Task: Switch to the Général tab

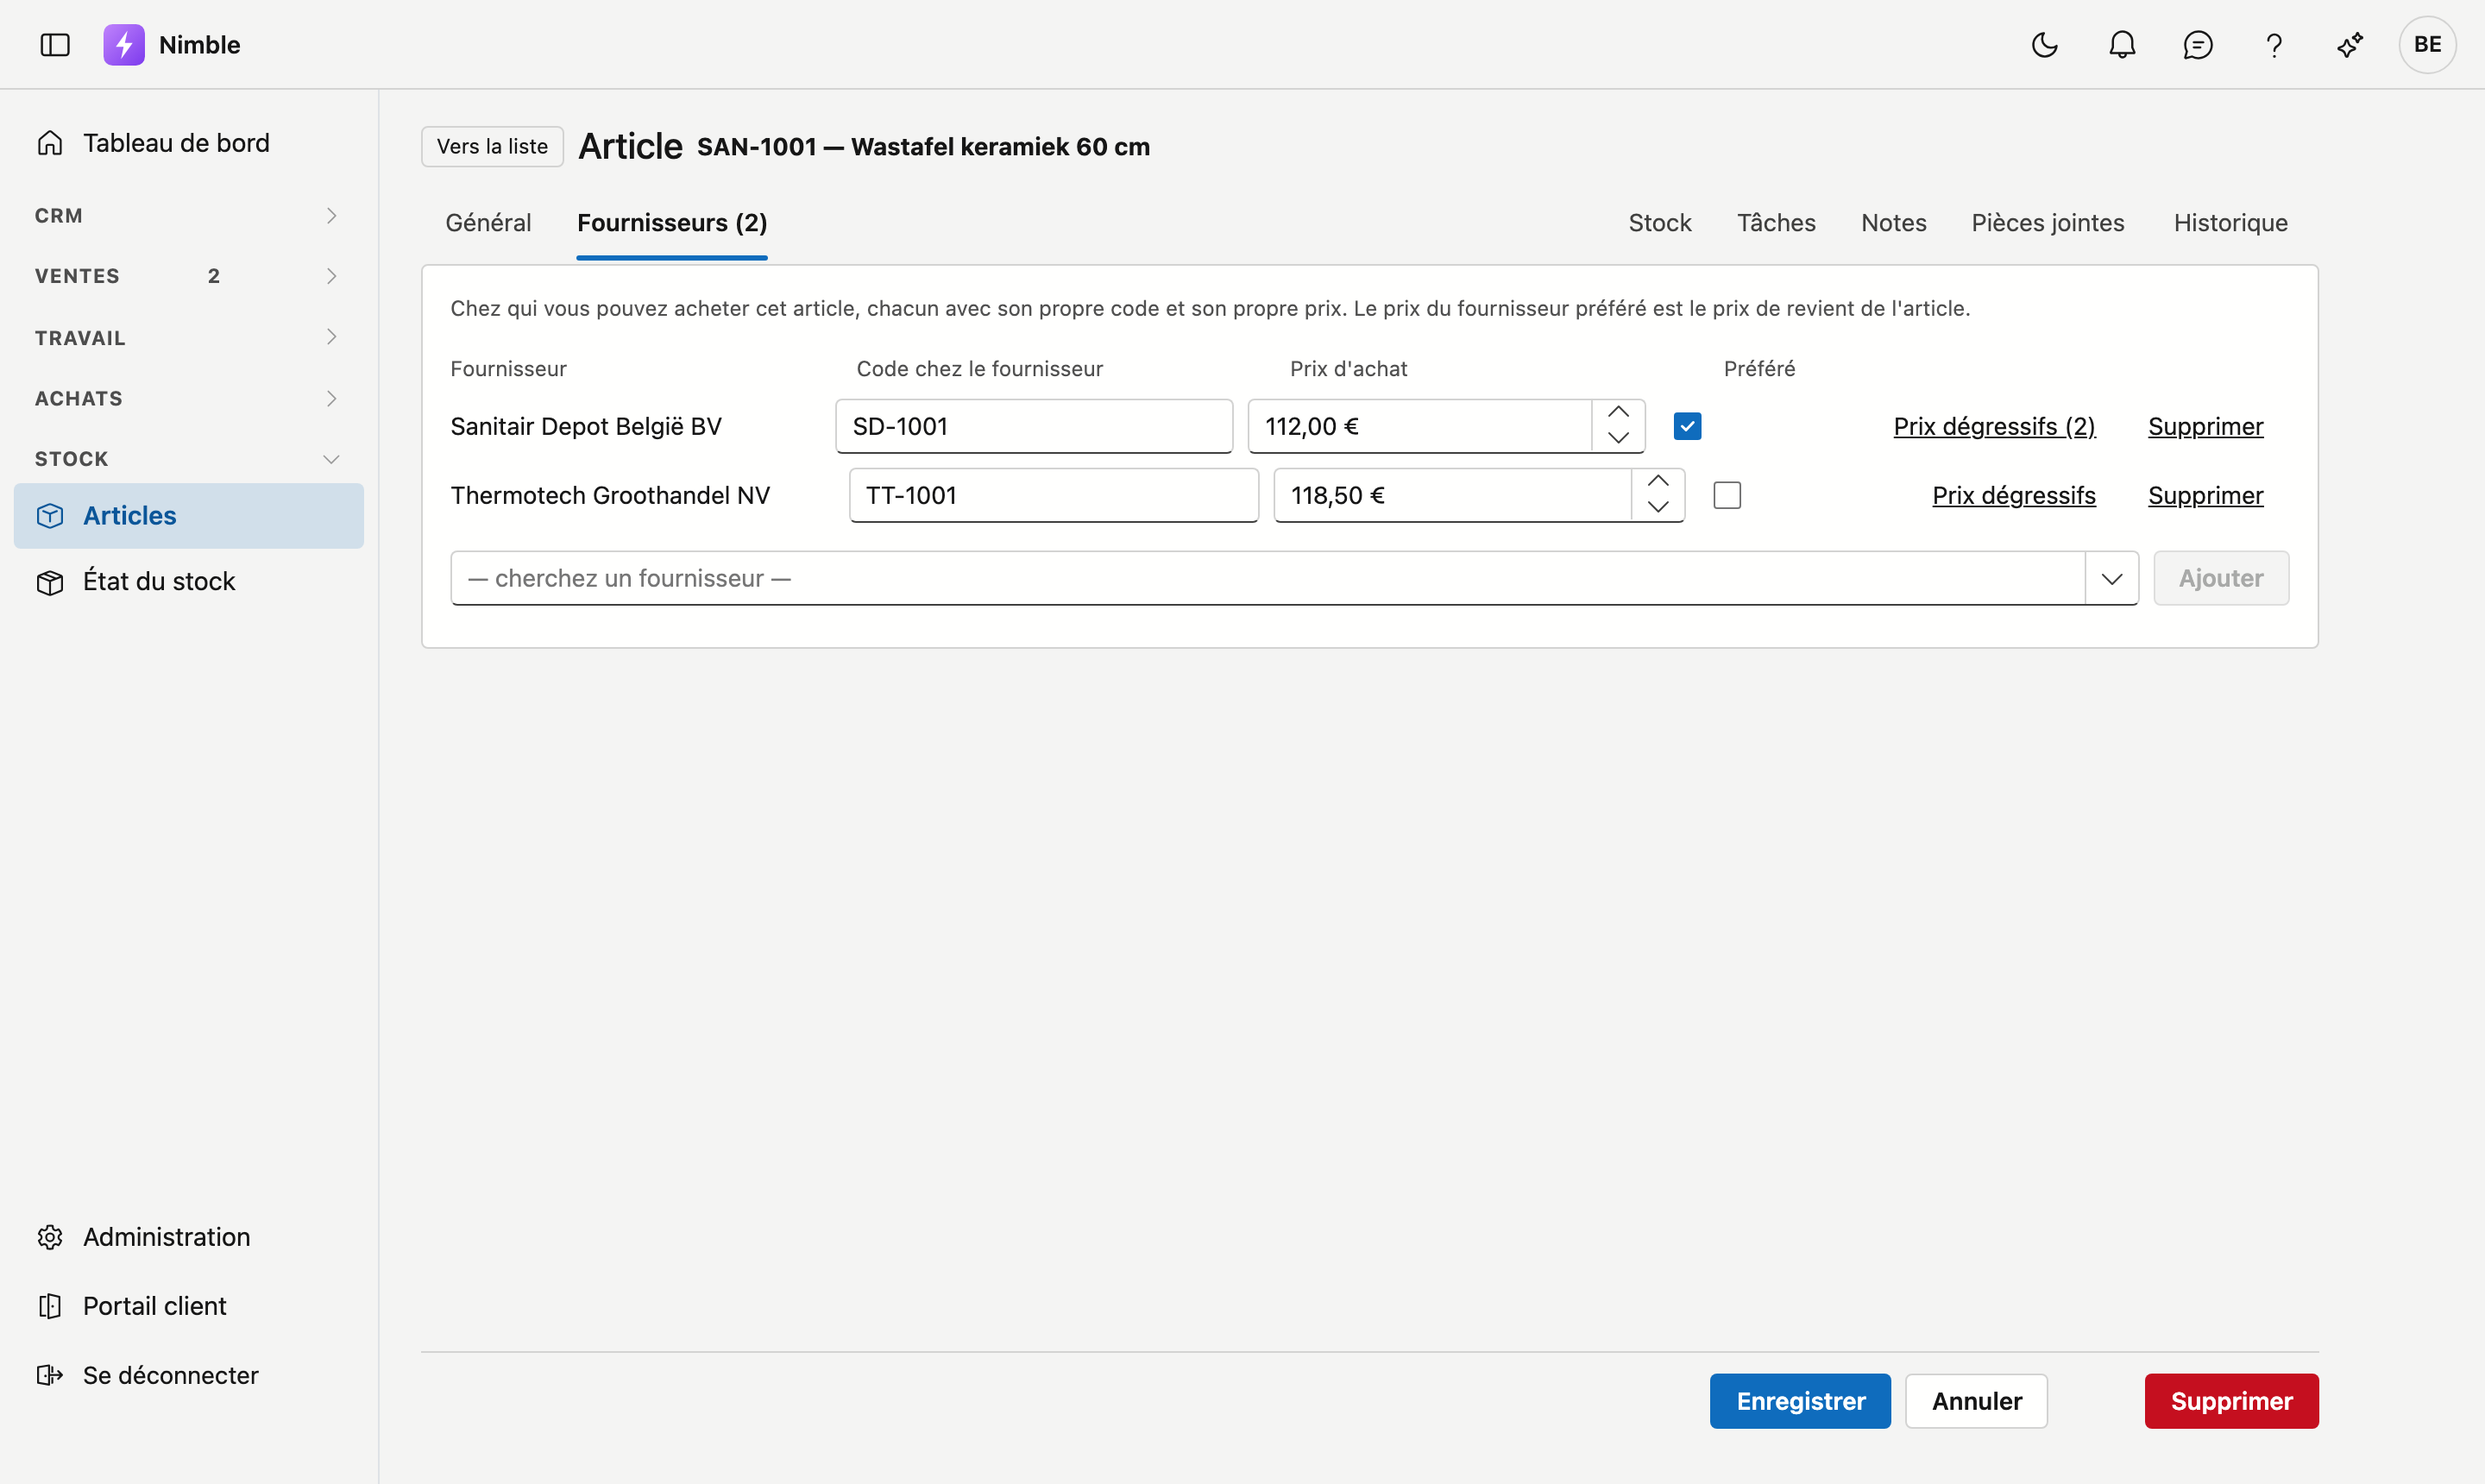Action: 488,223
